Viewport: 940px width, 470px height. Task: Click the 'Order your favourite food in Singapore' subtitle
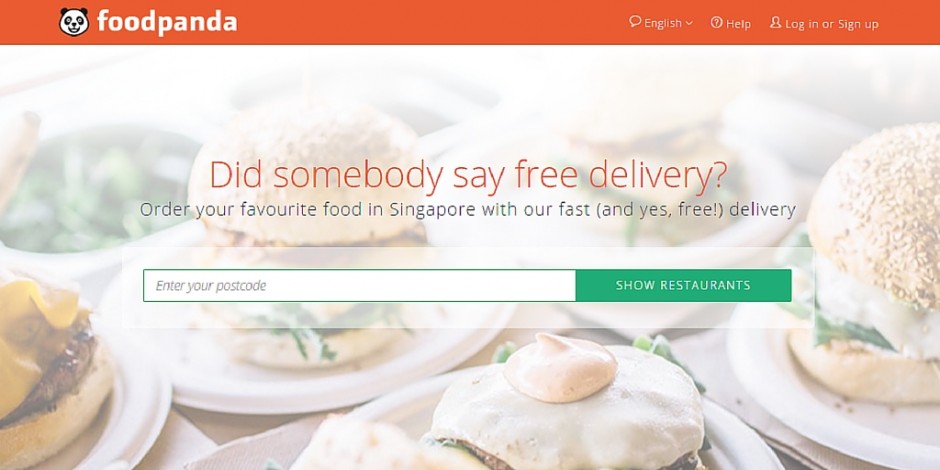click(468, 210)
